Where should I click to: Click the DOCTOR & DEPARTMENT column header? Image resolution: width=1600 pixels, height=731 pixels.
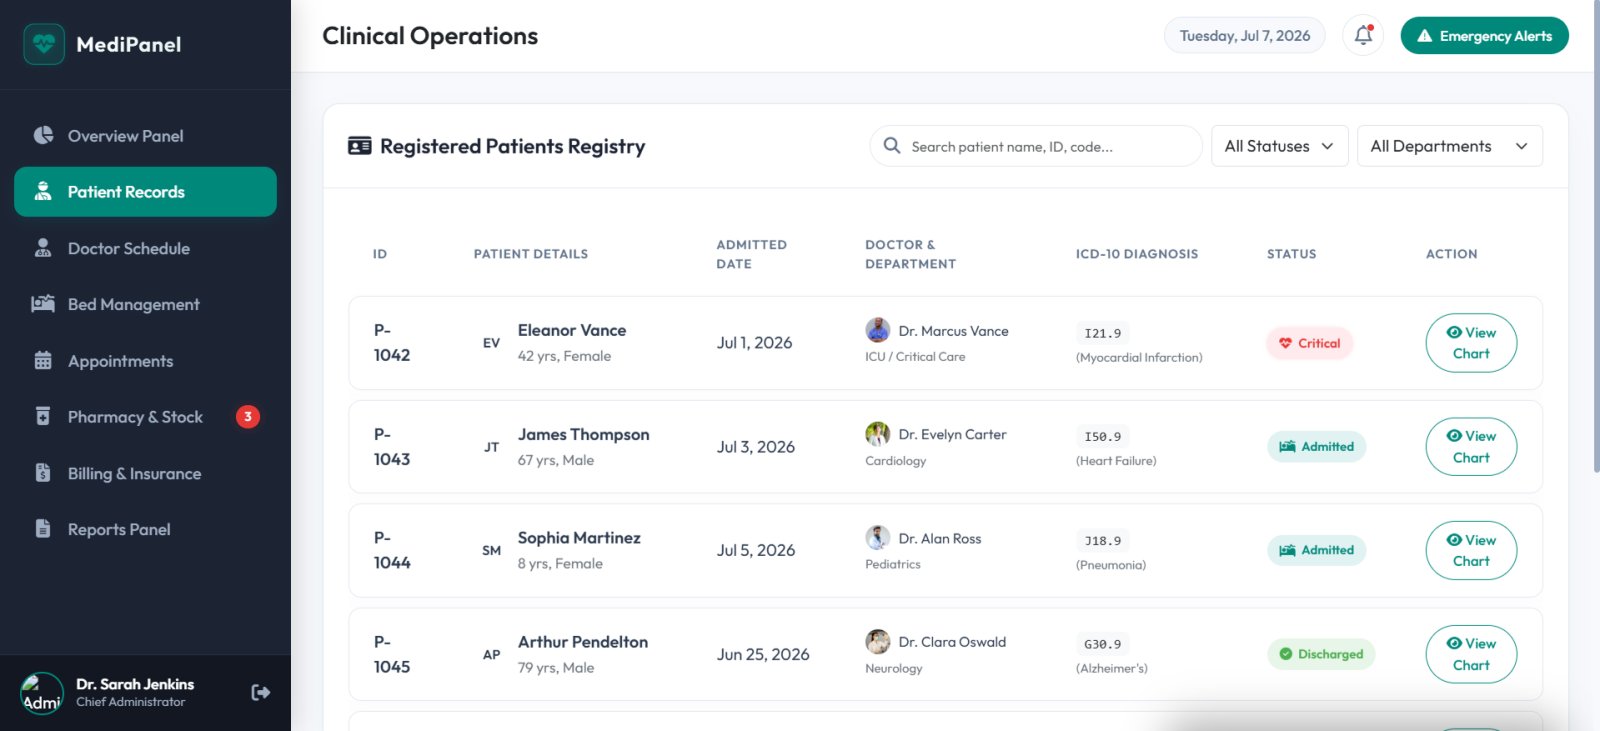coord(911,254)
